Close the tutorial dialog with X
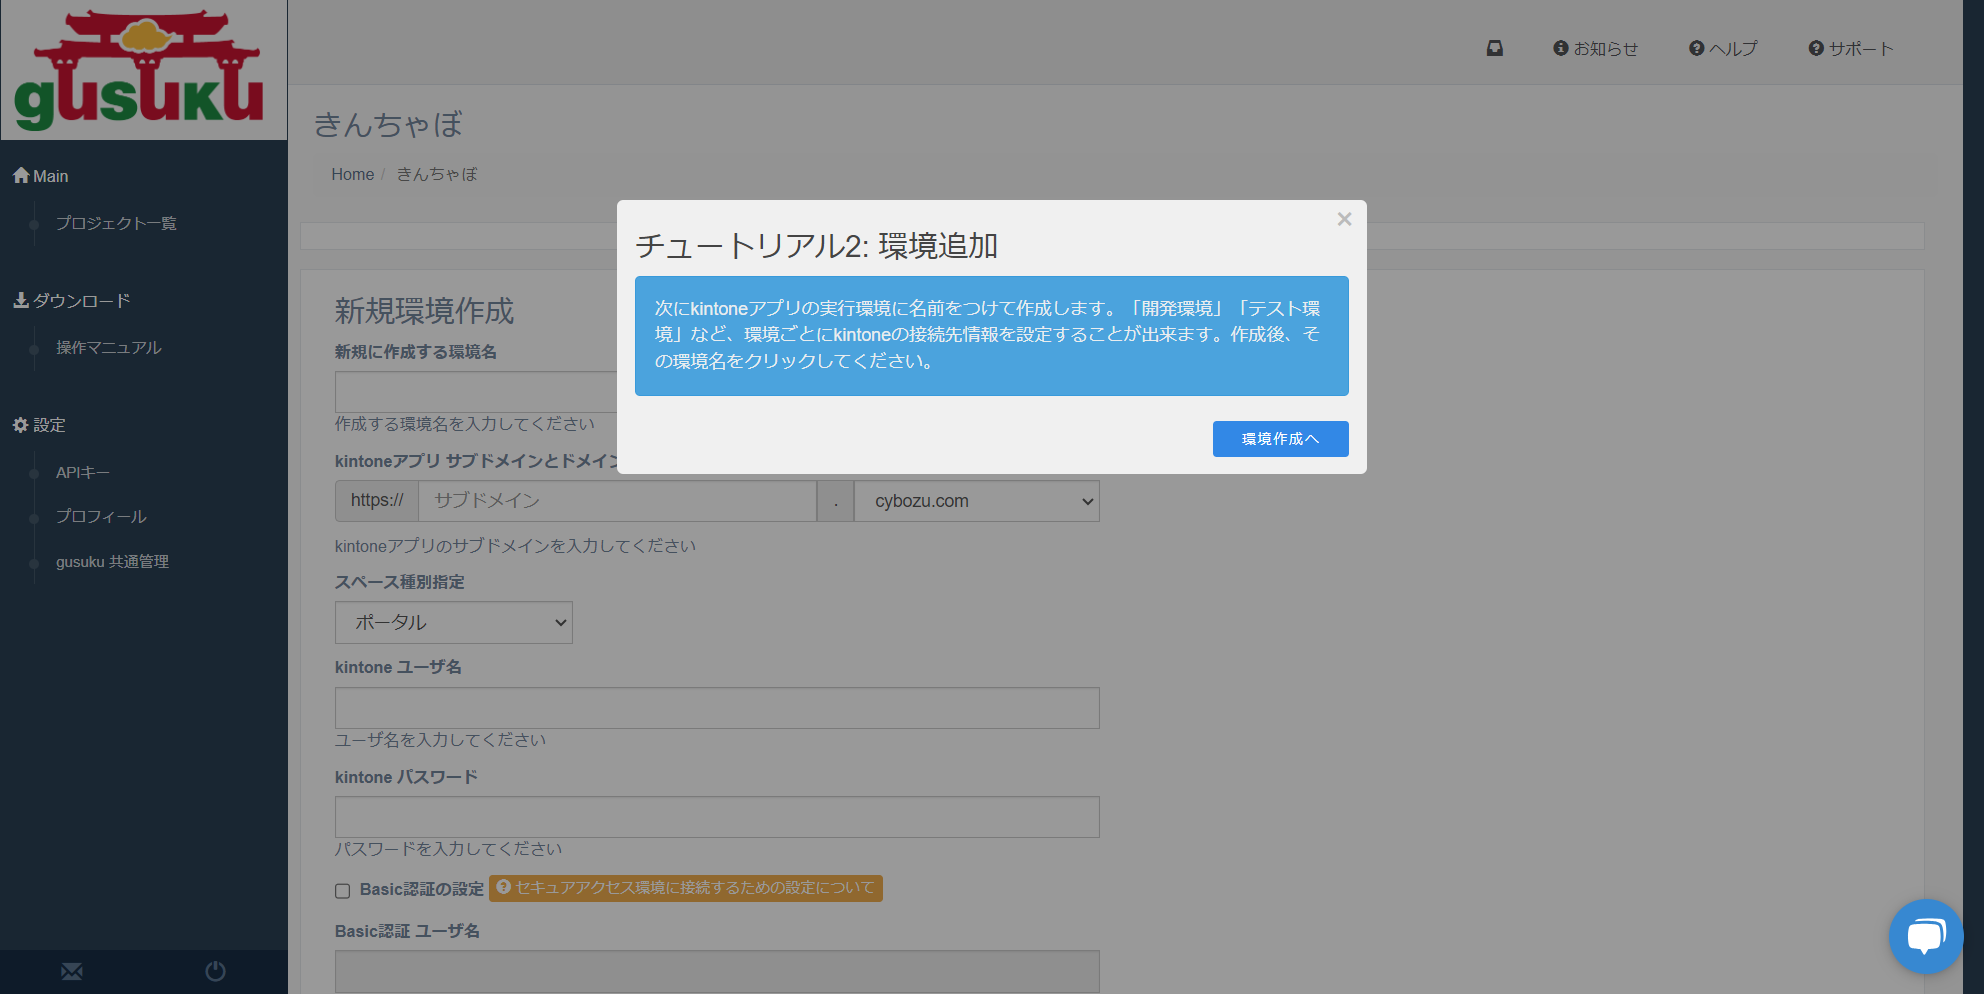Viewport: 1984px width, 994px height. 1344,219
